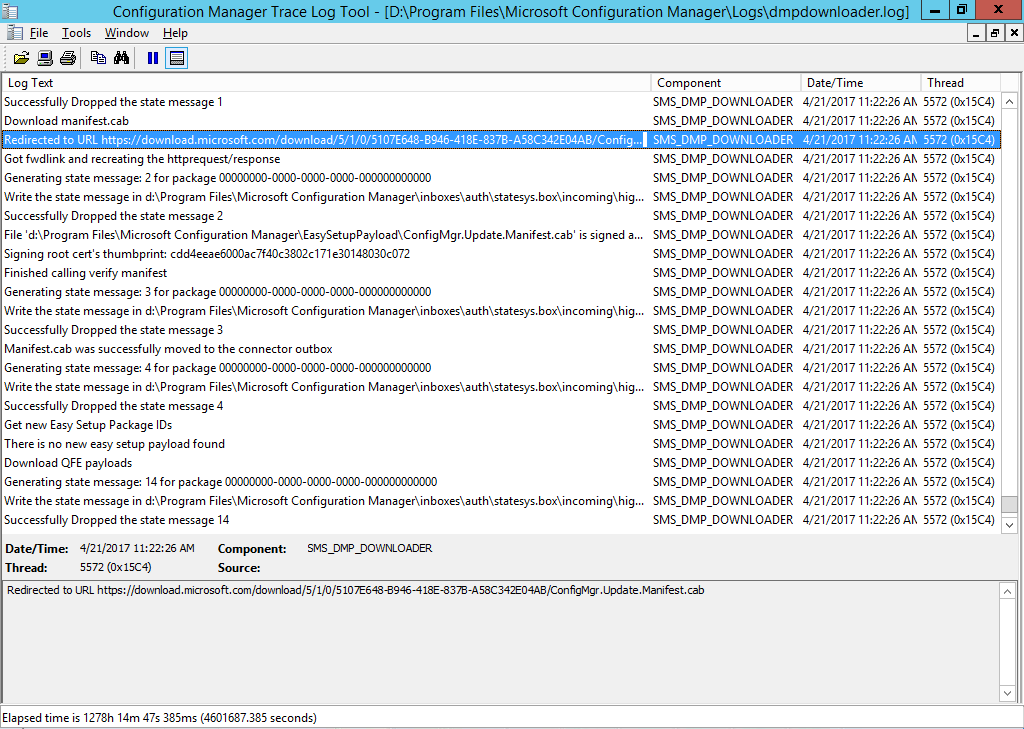The image size is (1024, 729).
Task: Click the SMS_DMP_DOWNLOADER cell in 'Download manifest.cab' row
Action: click(723, 121)
